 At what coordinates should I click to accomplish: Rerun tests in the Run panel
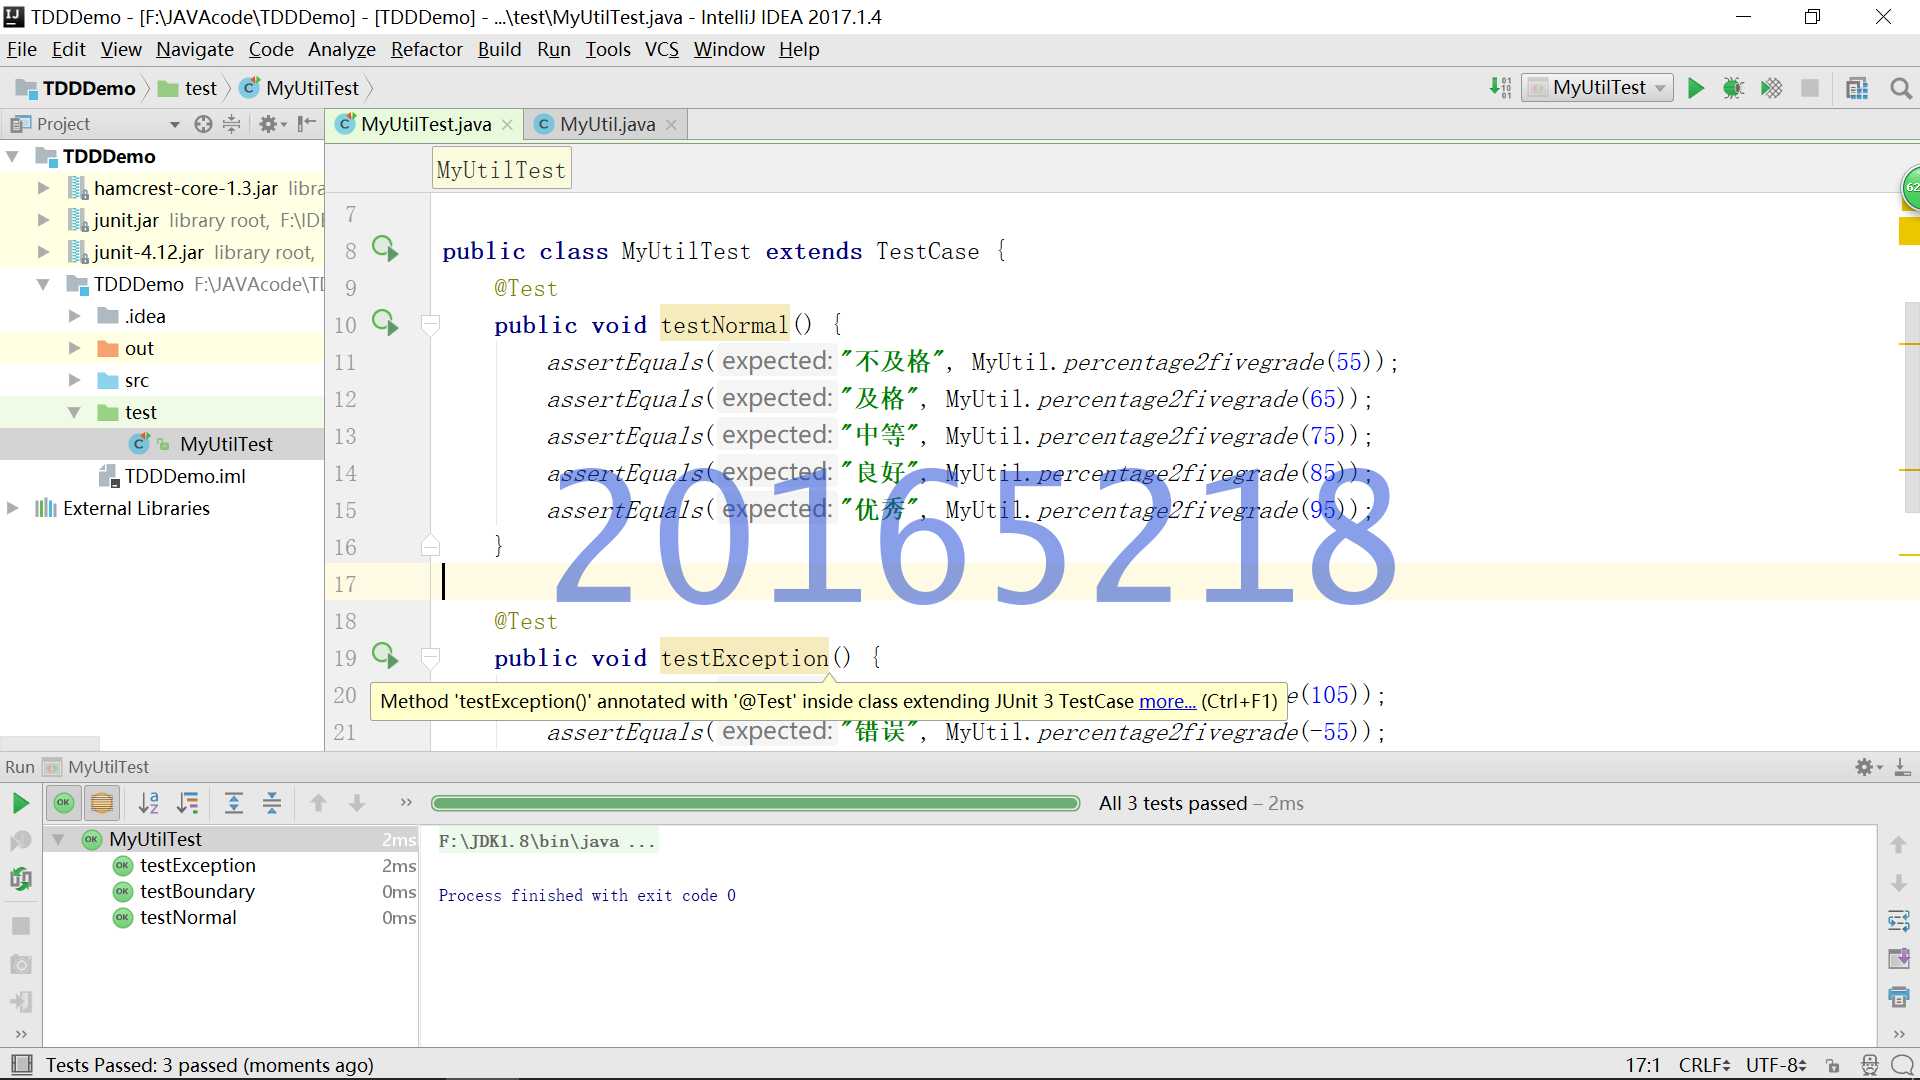pyautogui.click(x=20, y=803)
